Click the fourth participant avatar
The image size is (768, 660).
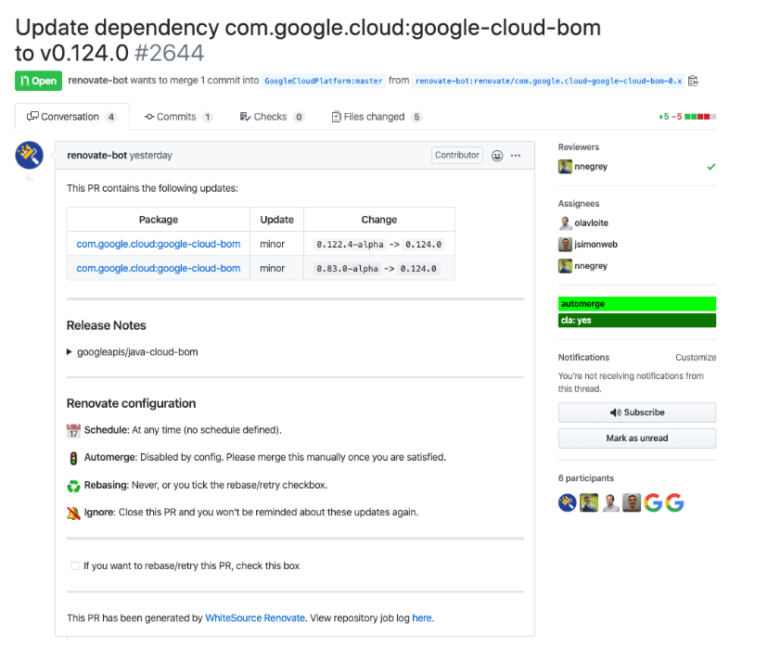click(632, 502)
